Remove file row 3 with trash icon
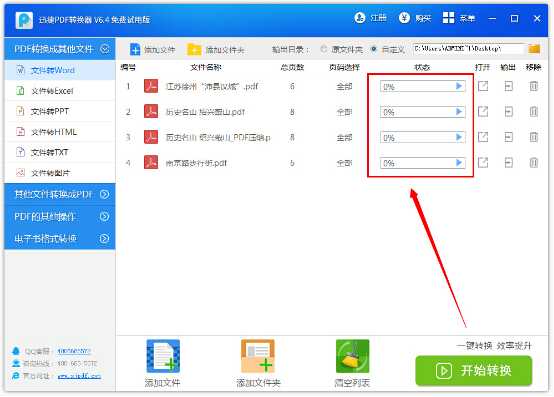554x397 pixels. click(x=534, y=137)
